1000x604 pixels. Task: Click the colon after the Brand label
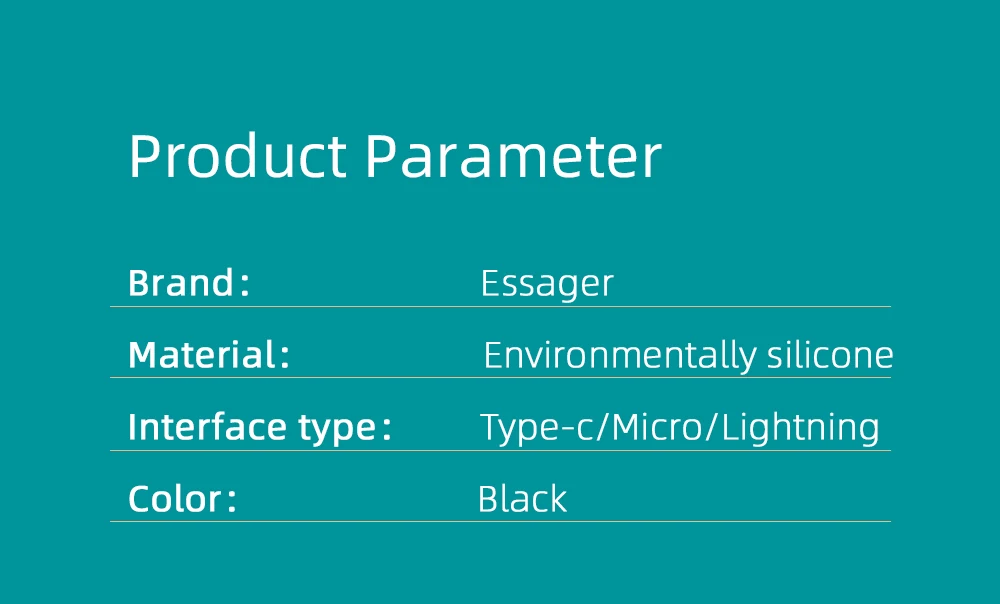click(x=244, y=286)
